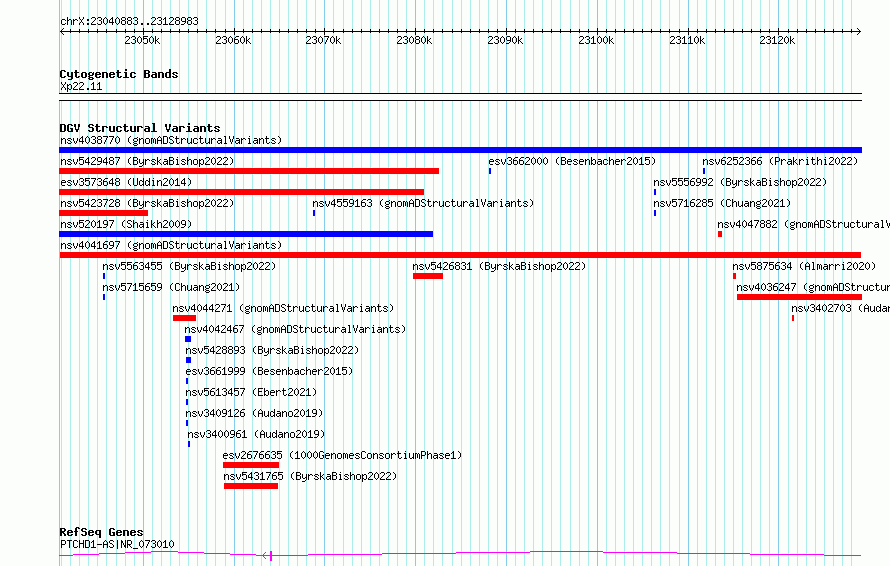The width and height of the screenshot is (890, 566).
Task: Click the Xp22.11 cytogenetic band label
Action: pyautogui.click(x=81, y=87)
